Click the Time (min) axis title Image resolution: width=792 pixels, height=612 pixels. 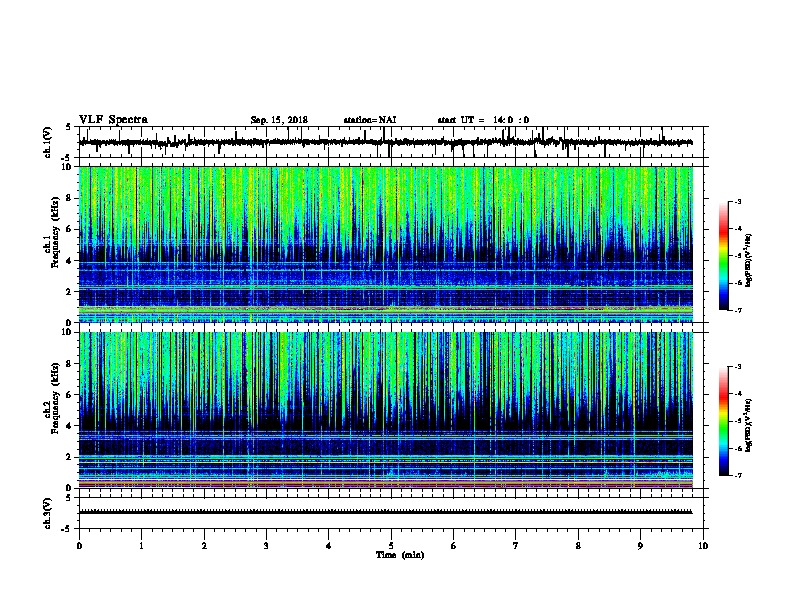tap(400, 555)
